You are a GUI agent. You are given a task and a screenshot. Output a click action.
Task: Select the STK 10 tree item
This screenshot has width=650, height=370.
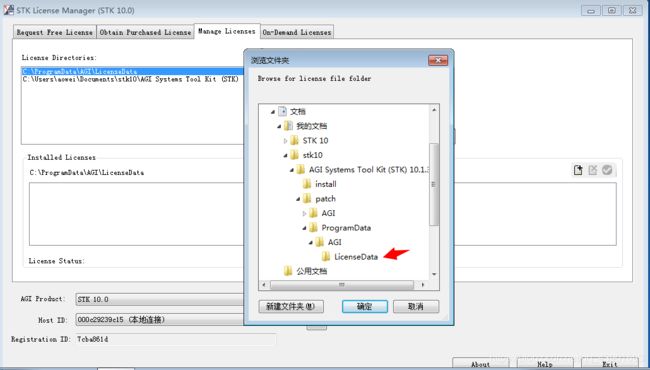[x=315, y=140]
